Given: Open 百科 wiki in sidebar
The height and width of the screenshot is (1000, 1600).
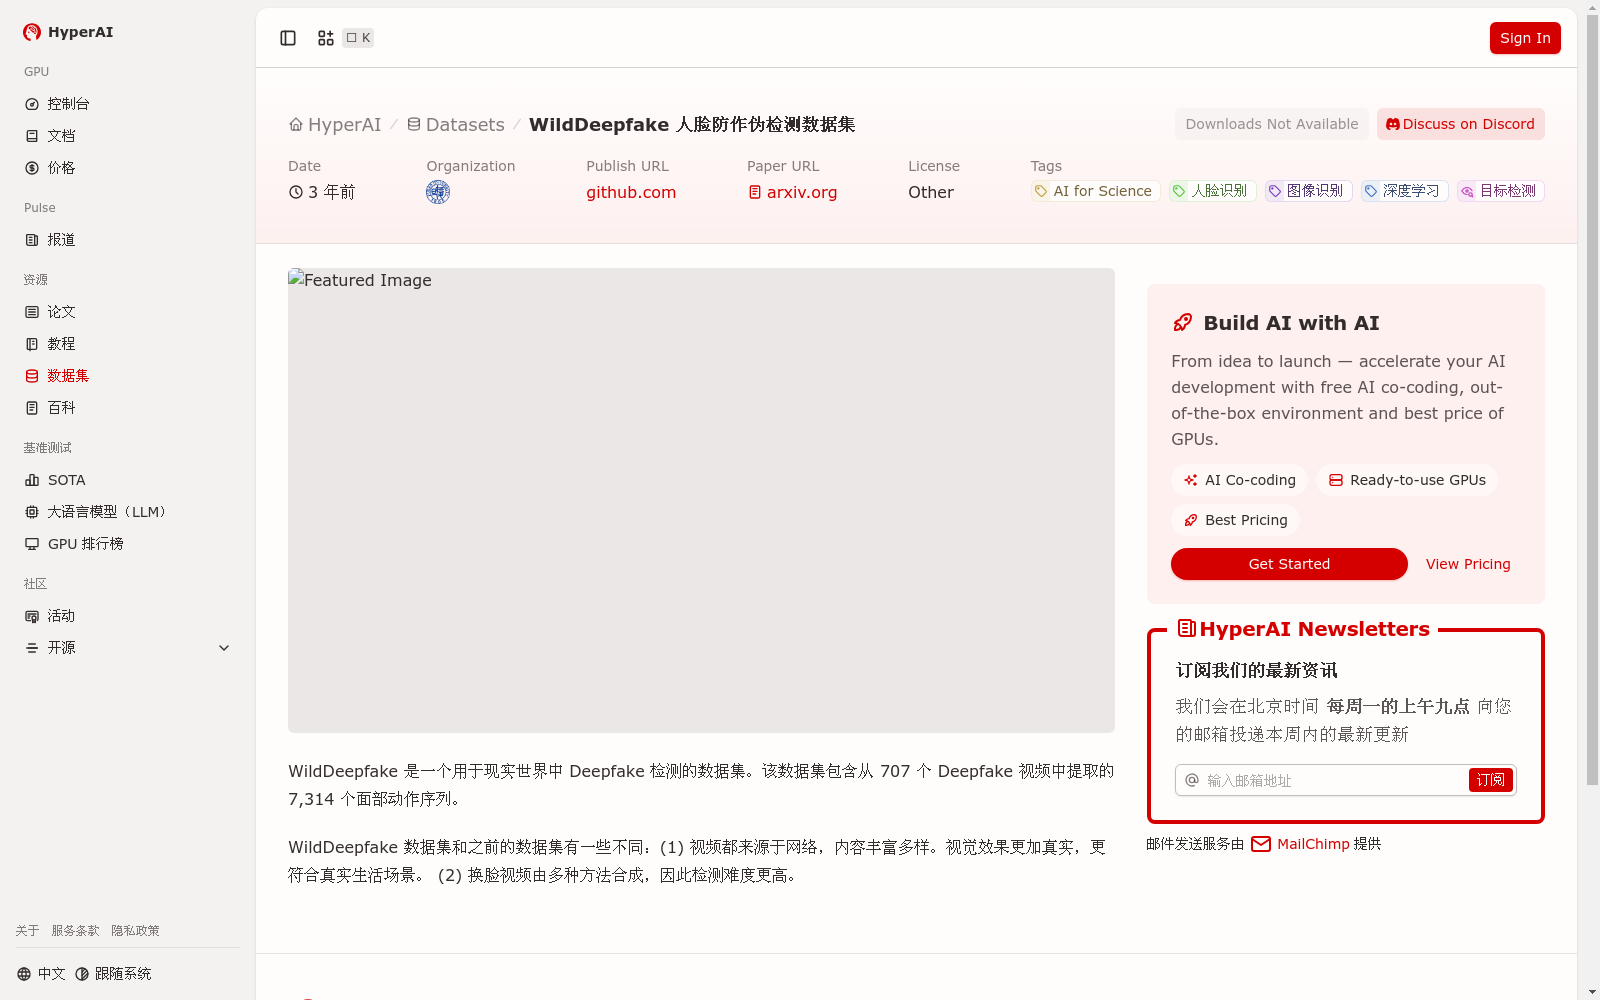Looking at the screenshot, I should point(128,408).
